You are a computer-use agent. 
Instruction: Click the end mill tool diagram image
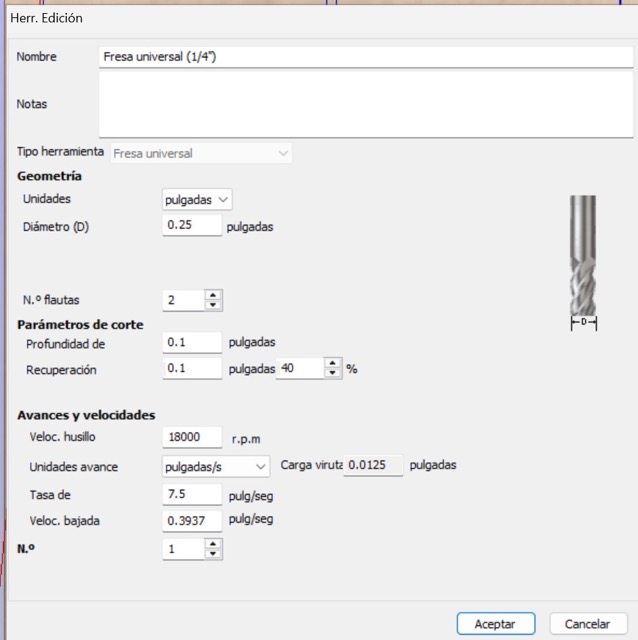(x=583, y=262)
